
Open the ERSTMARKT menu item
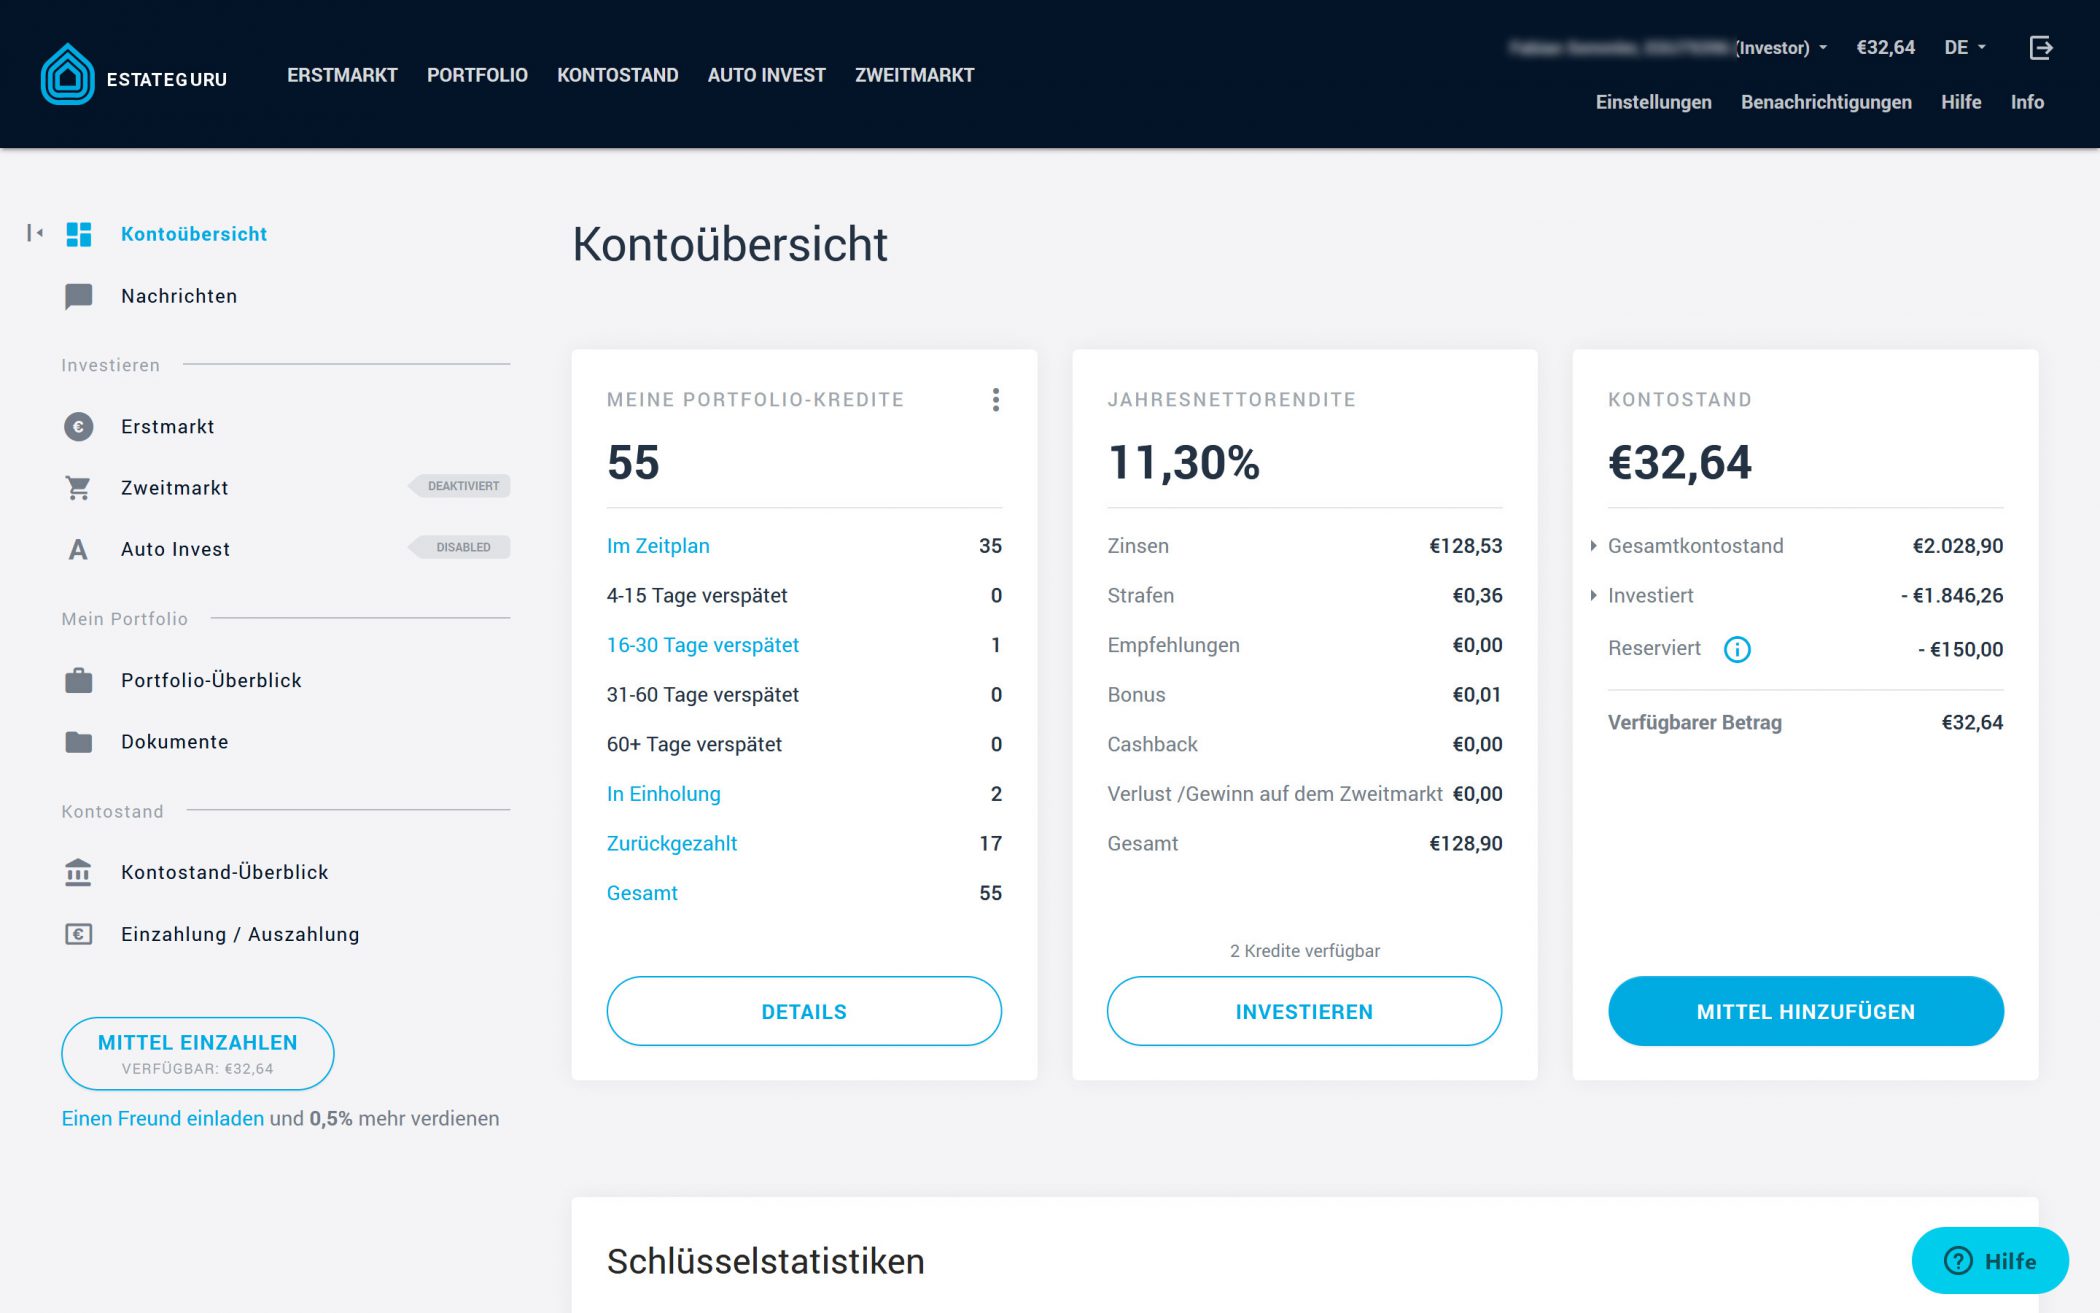(x=341, y=74)
